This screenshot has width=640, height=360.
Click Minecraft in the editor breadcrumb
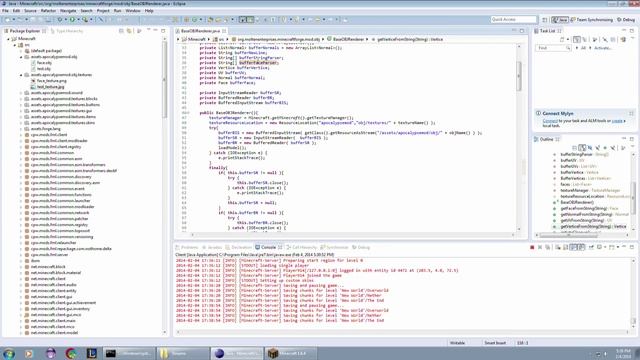tap(196, 39)
